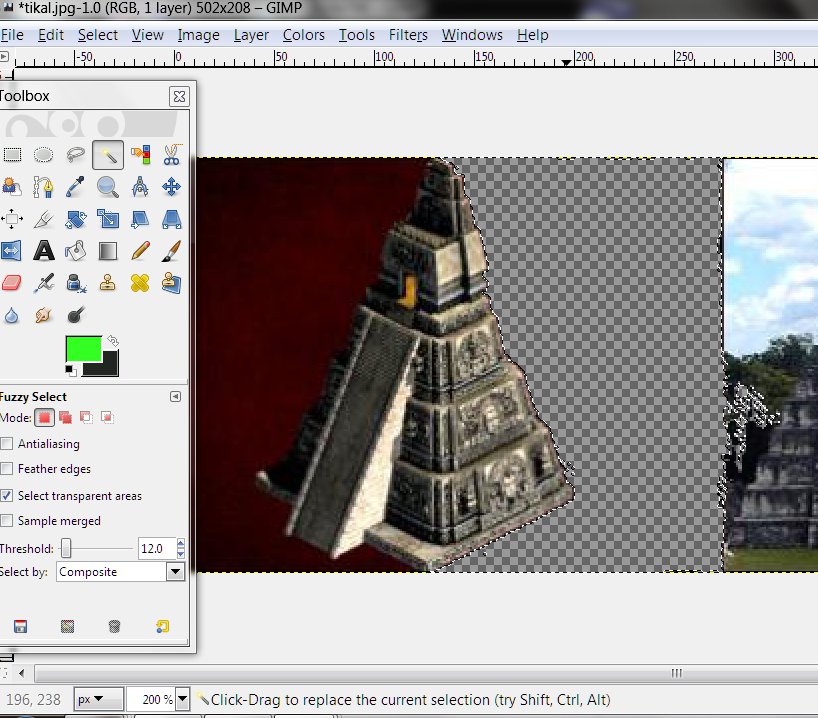Select the Scissors Select tool
The width and height of the screenshot is (818, 718).
click(171, 155)
